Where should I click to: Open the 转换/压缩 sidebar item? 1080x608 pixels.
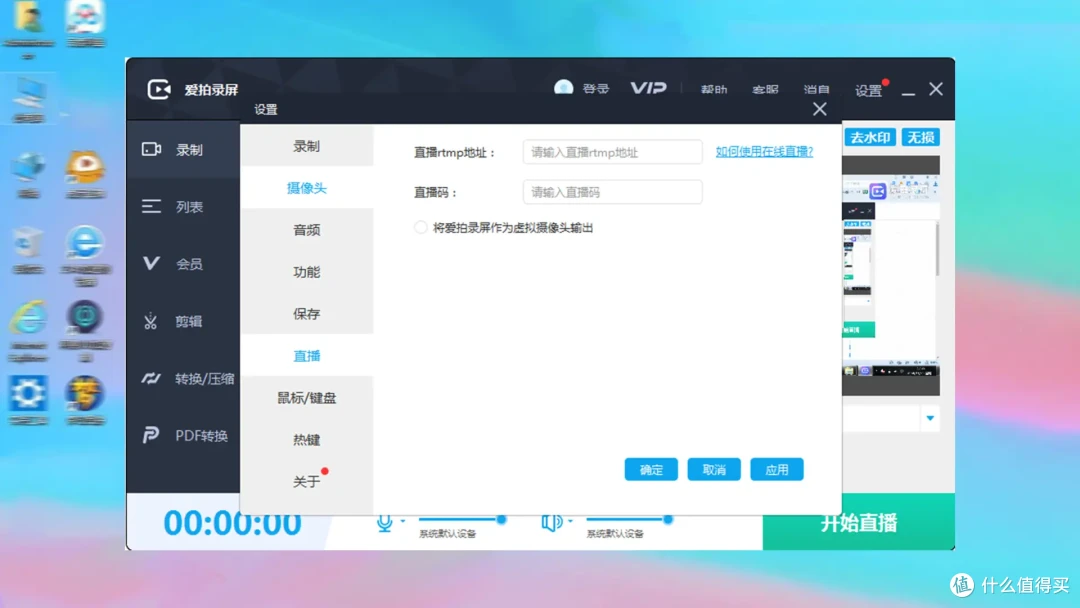(183, 378)
